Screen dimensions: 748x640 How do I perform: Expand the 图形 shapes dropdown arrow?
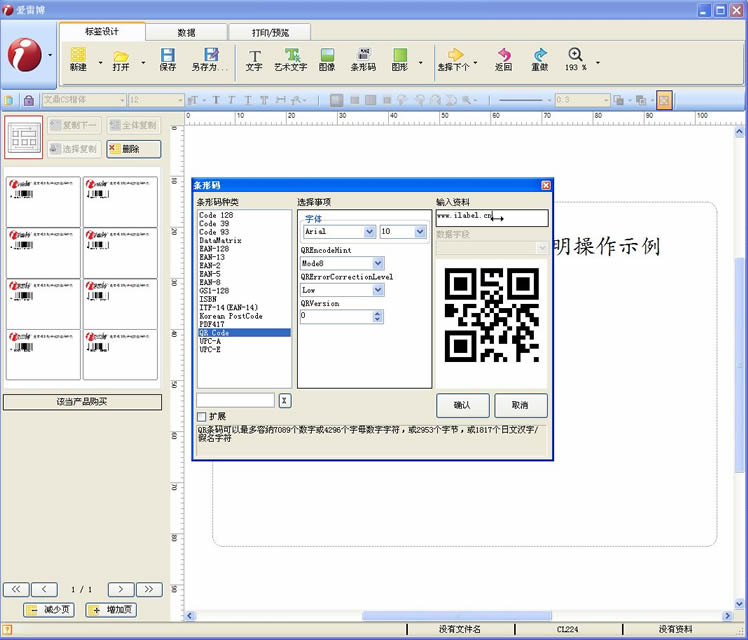coord(420,62)
